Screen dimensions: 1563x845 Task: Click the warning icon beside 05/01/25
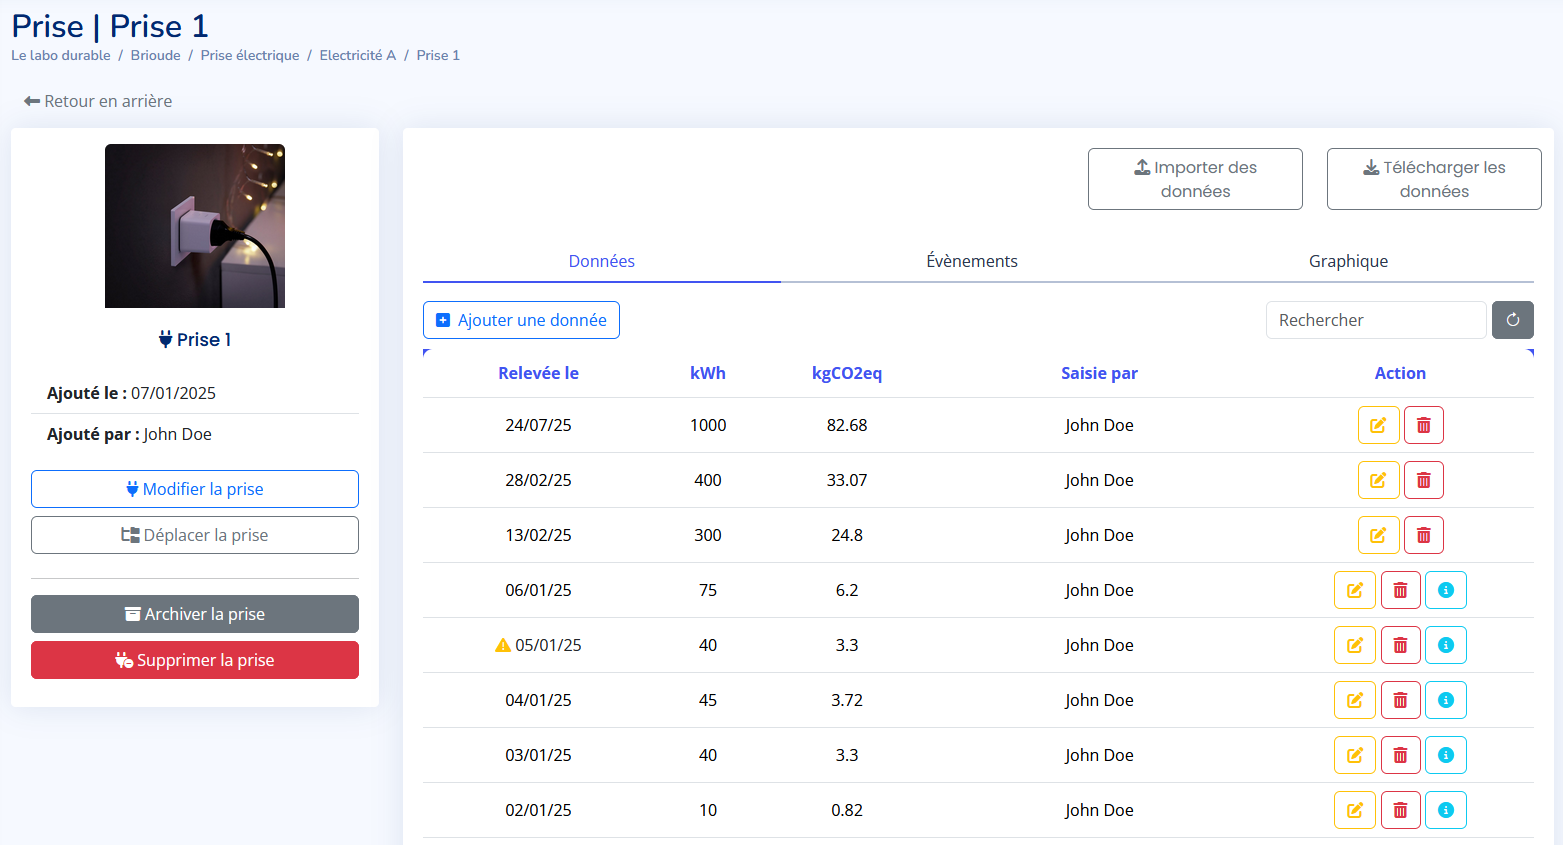point(503,645)
